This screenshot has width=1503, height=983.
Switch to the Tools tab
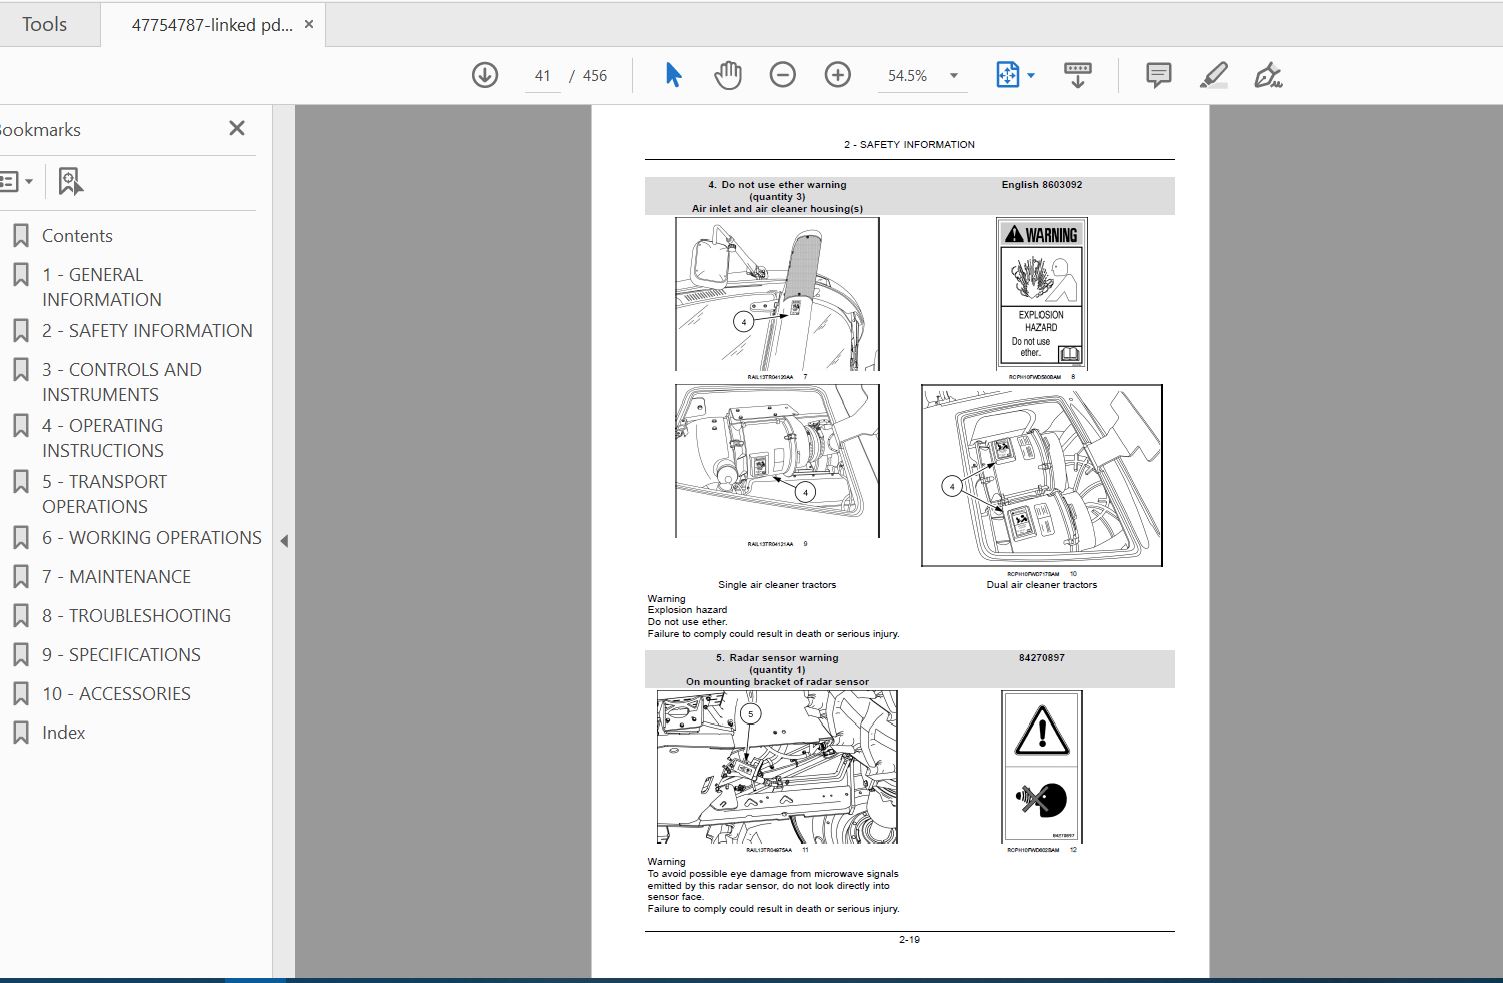coord(45,24)
